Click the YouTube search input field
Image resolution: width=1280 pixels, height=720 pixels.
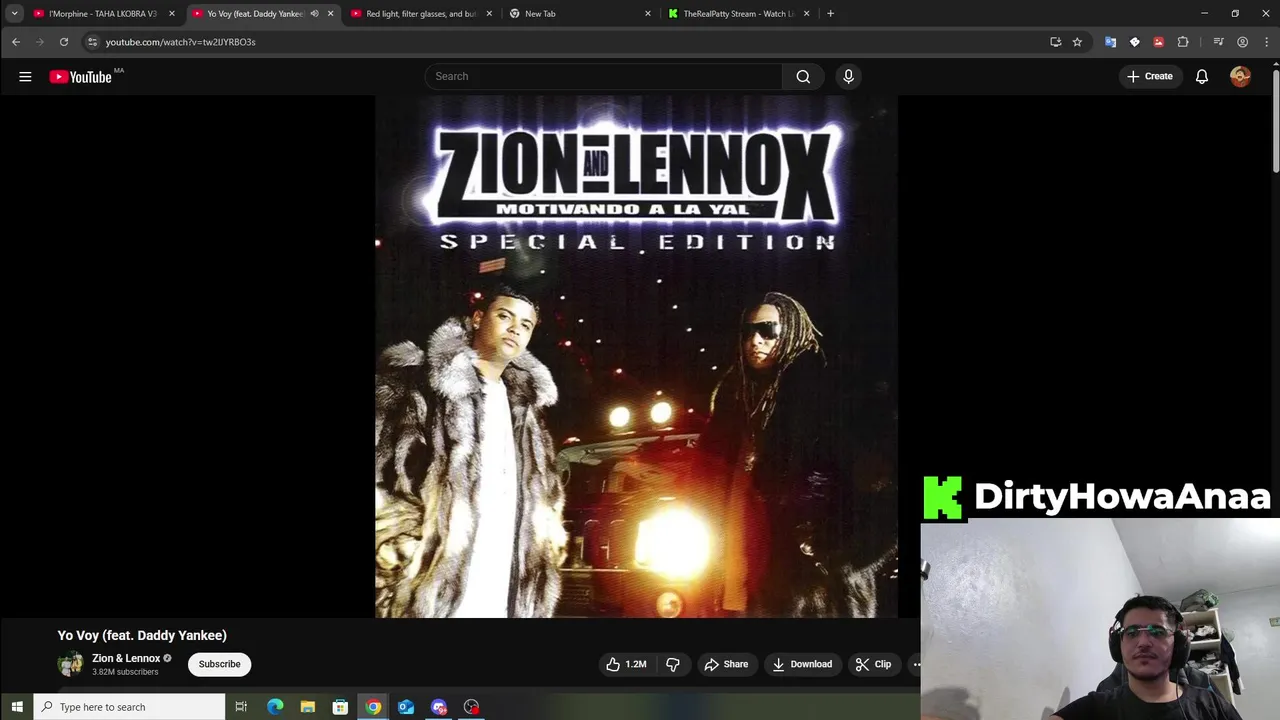(604, 76)
